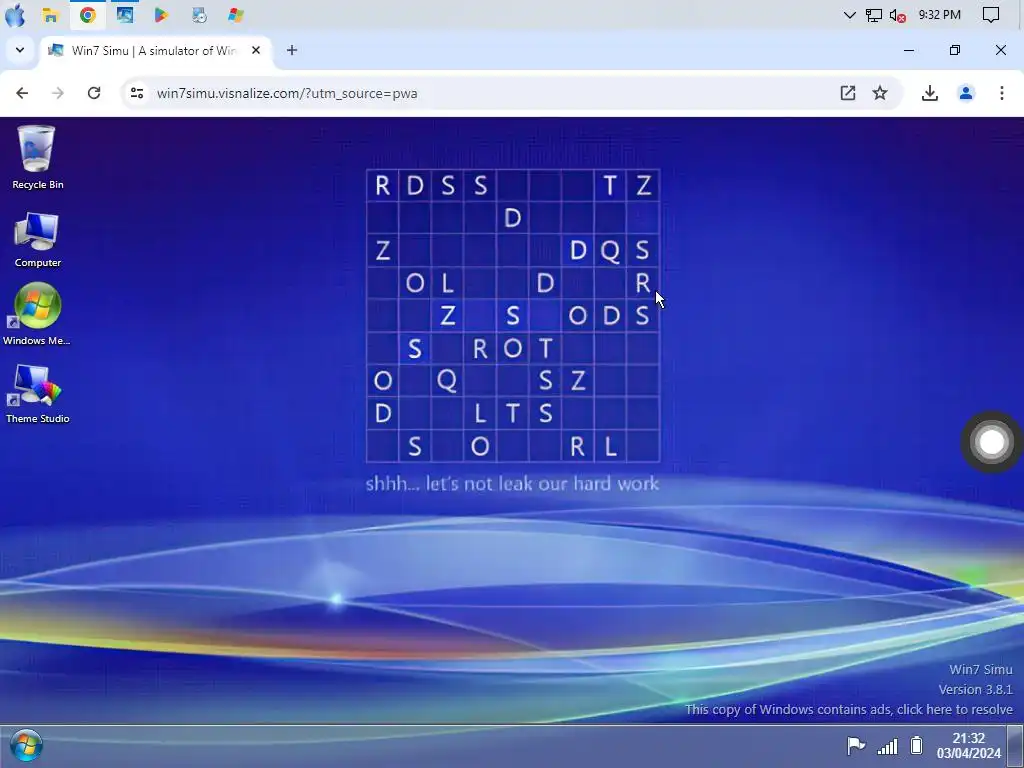This screenshot has height=768, width=1024.
Task: Open the notifications speech bubble icon
Action: (991, 15)
